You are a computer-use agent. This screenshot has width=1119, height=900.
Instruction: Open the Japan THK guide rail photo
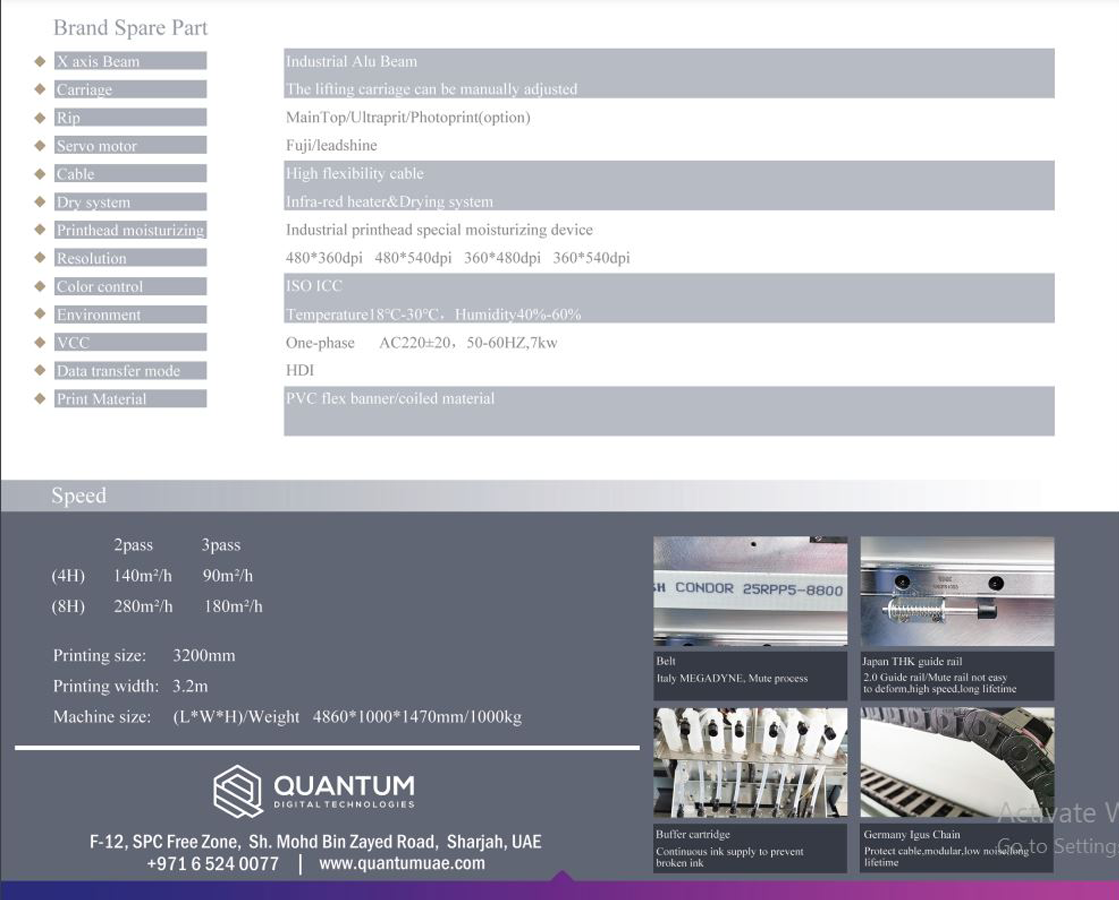click(957, 591)
